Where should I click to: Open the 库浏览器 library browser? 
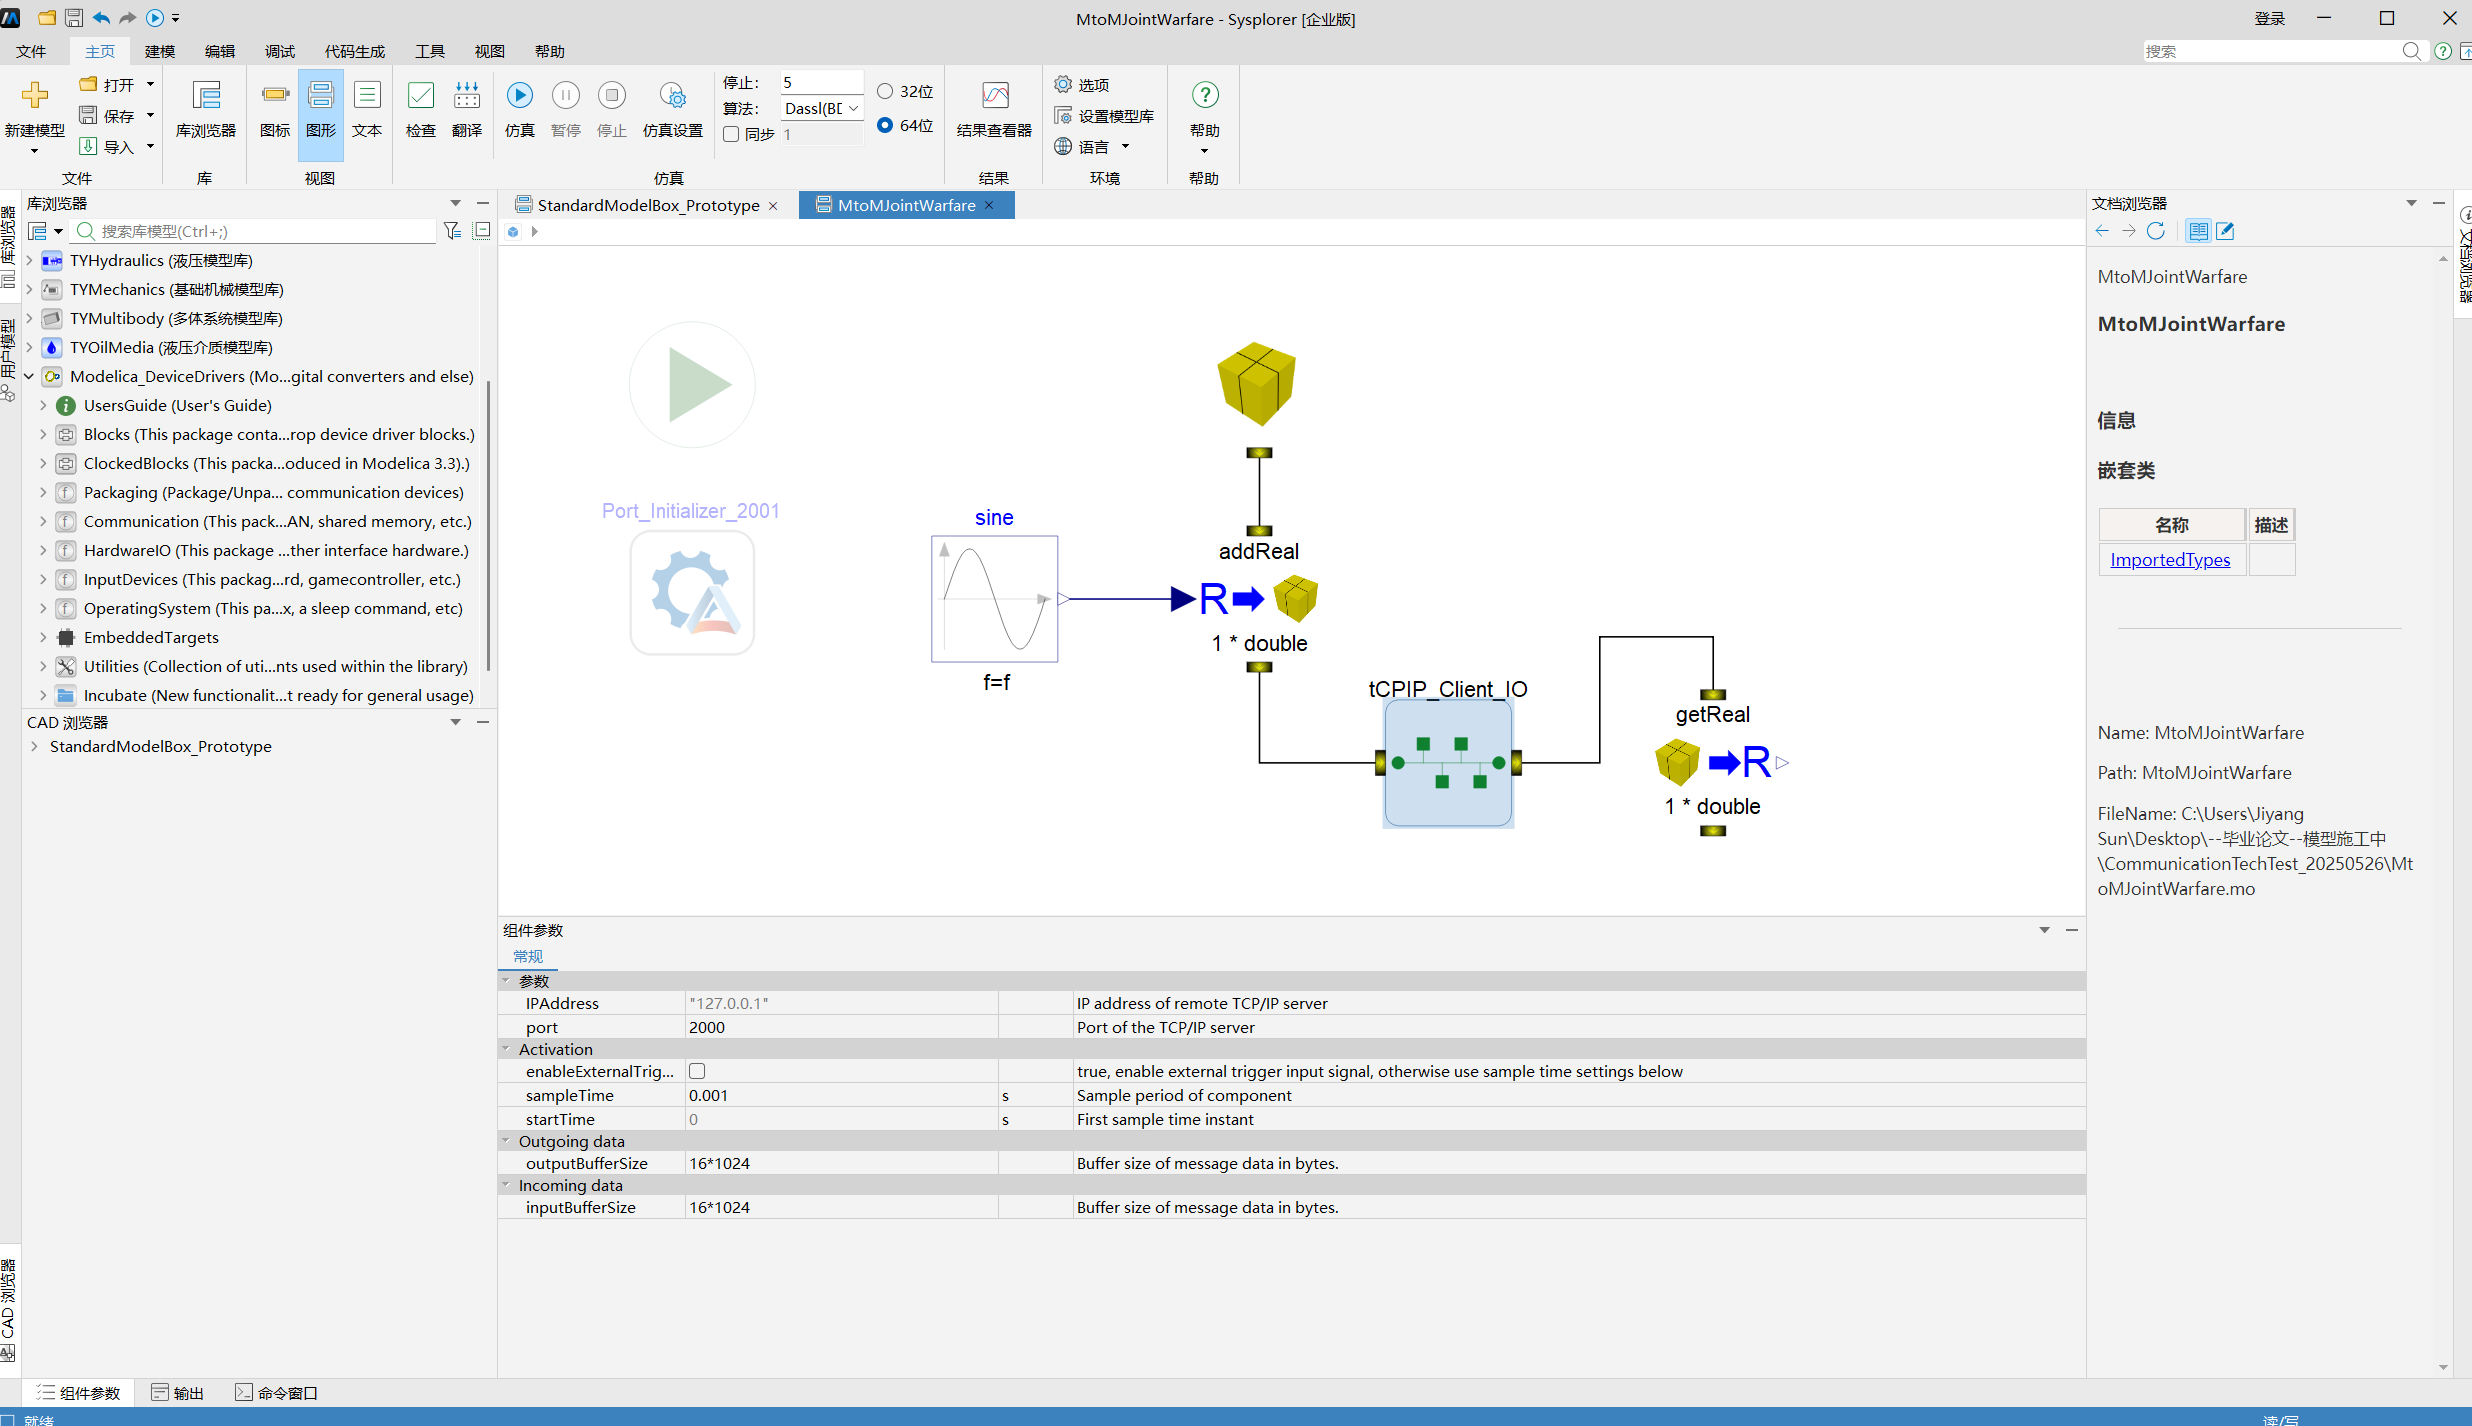[x=205, y=109]
